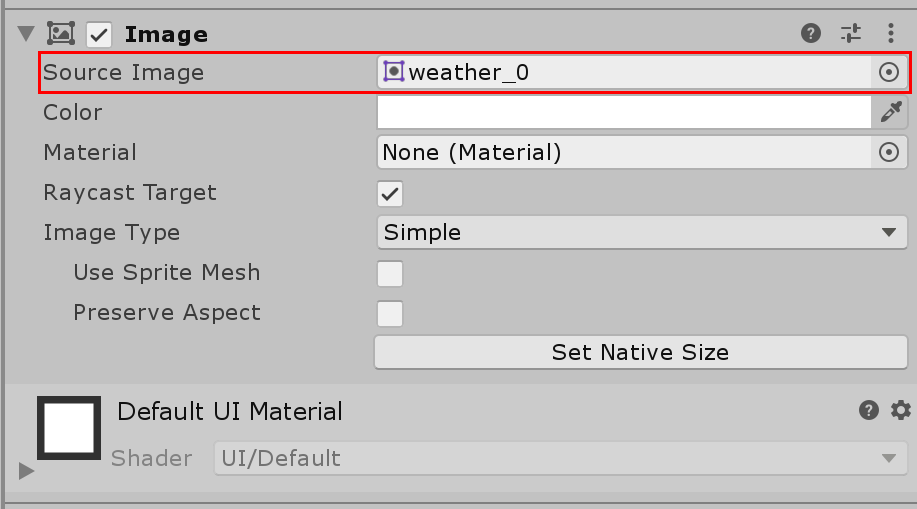Screen dimensions: 917x509
Task: Expand the Default UI Material section
Action: 26,470
